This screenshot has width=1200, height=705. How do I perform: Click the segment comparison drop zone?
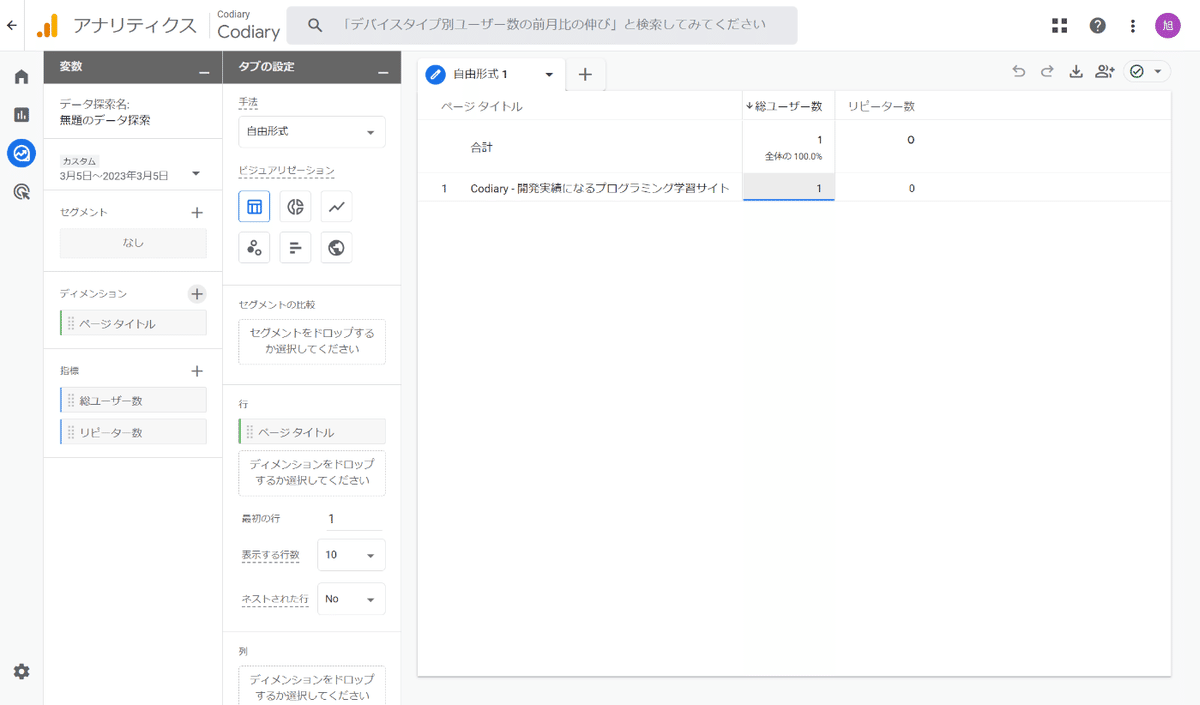click(x=311, y=341)
